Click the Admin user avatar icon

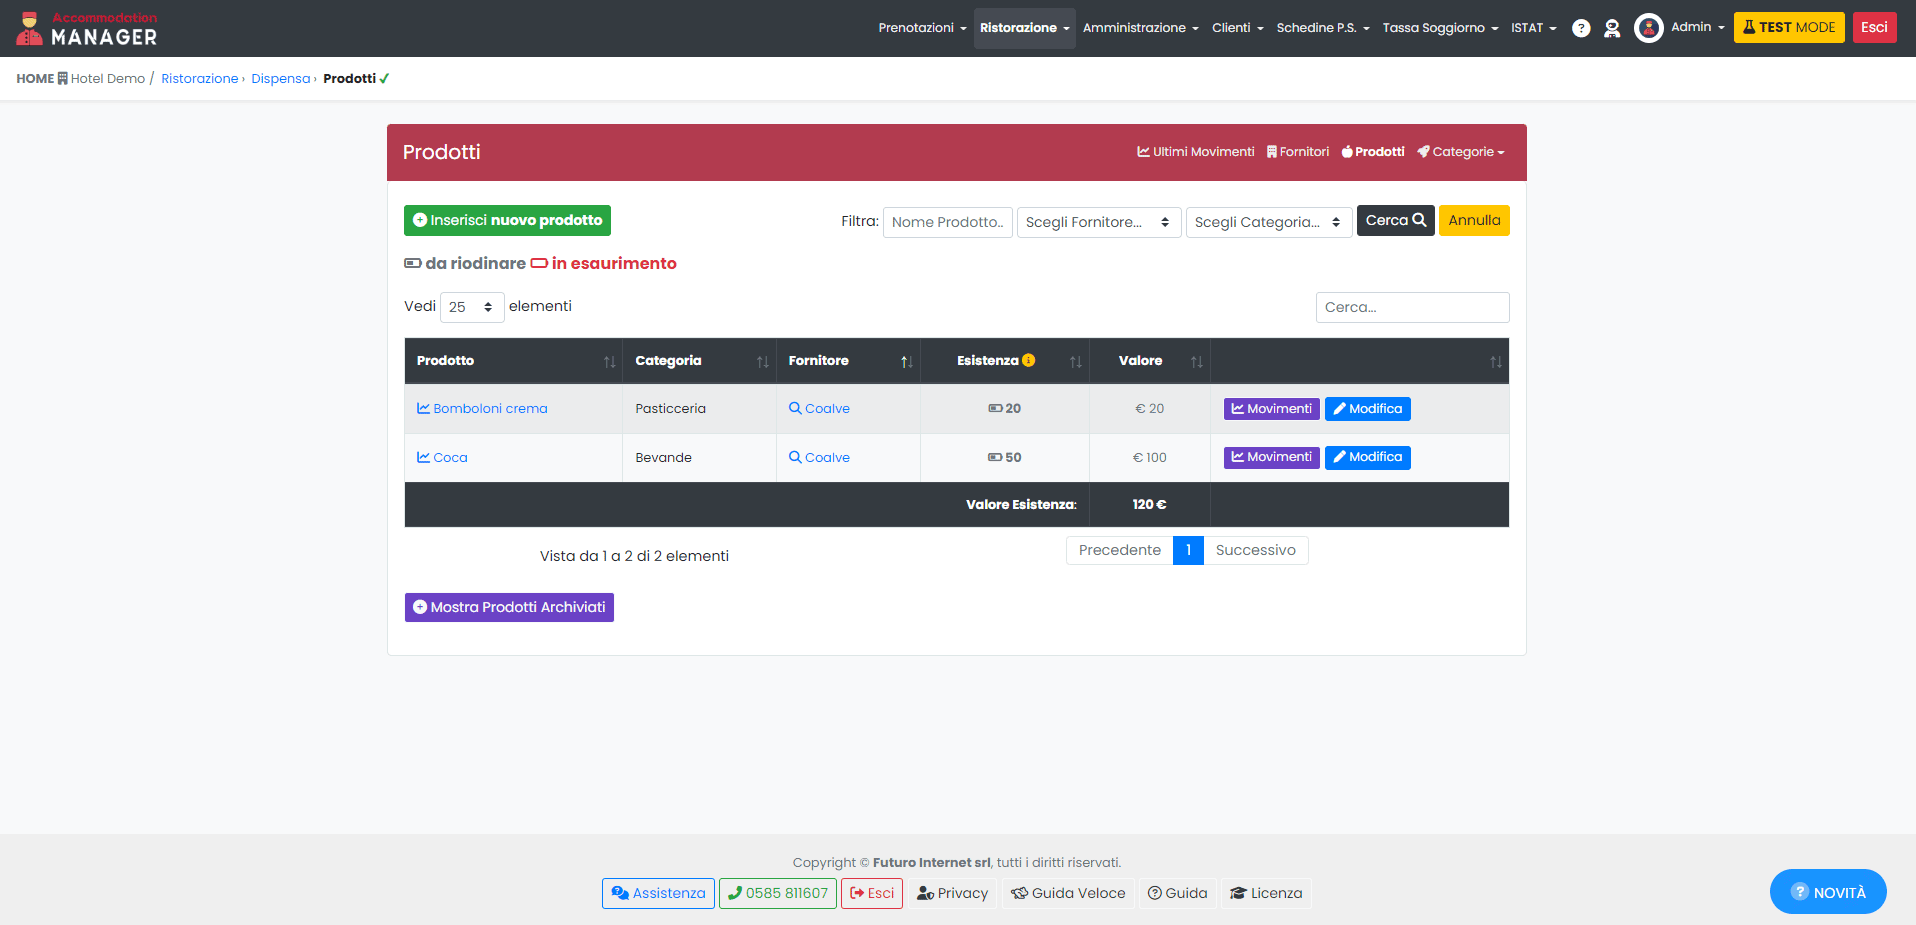(x=1648, y=28)
